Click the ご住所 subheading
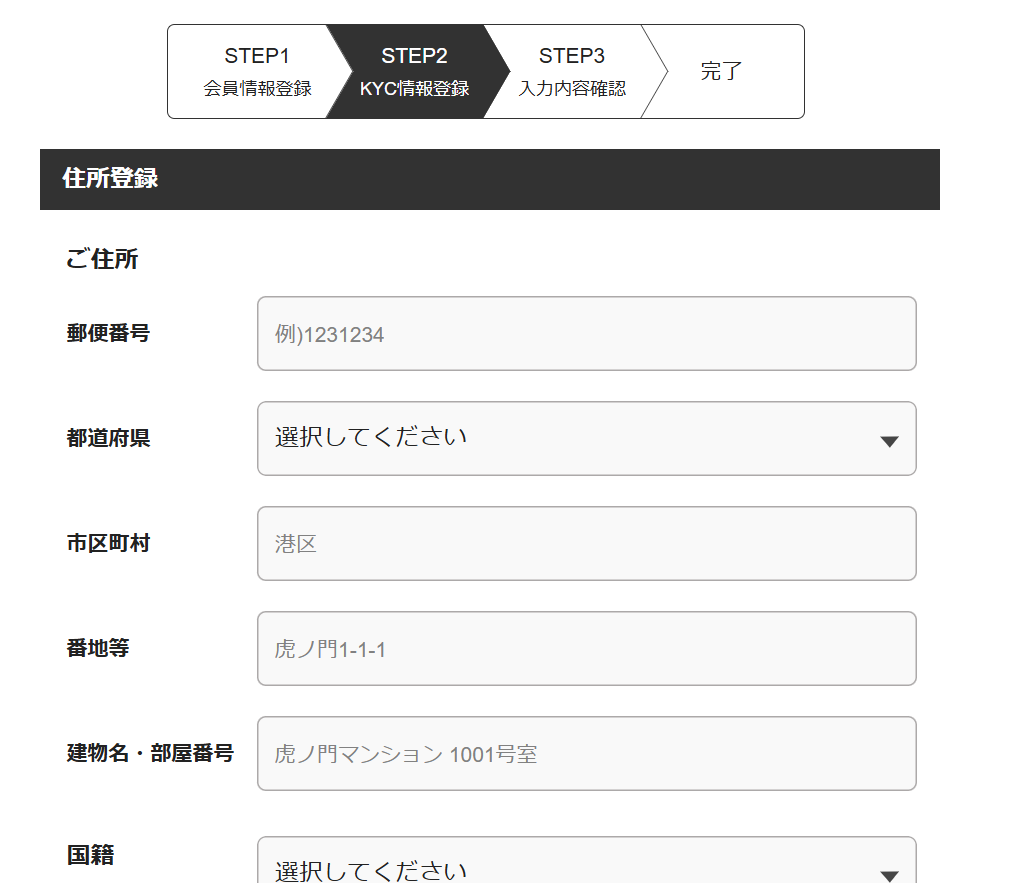 [102, 260]
